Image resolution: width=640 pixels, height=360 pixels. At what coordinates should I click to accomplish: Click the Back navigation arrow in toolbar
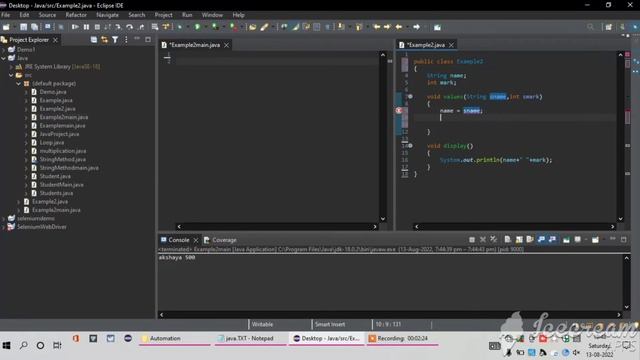[399, 27]
